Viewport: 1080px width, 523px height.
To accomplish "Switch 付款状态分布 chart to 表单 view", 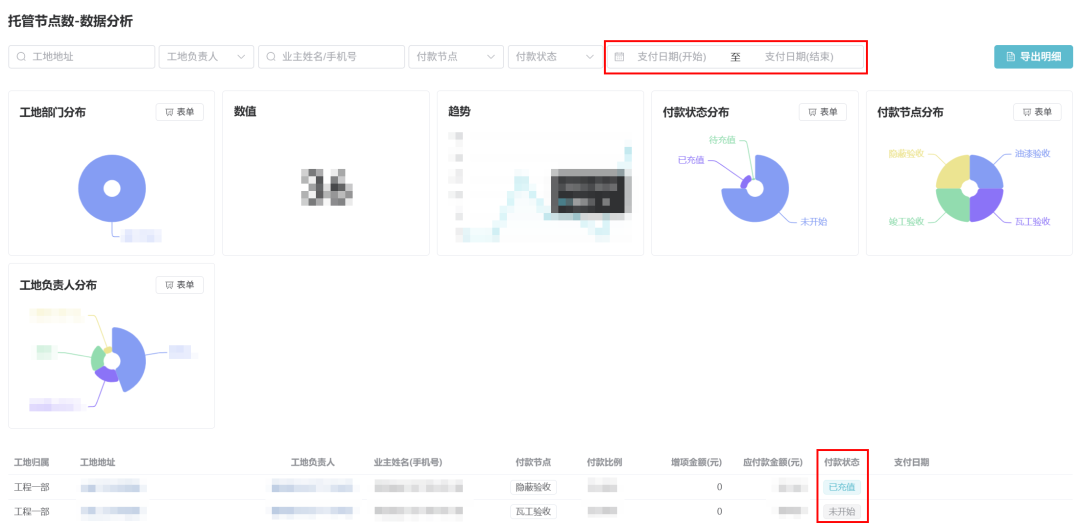I will tap(822, 112).
